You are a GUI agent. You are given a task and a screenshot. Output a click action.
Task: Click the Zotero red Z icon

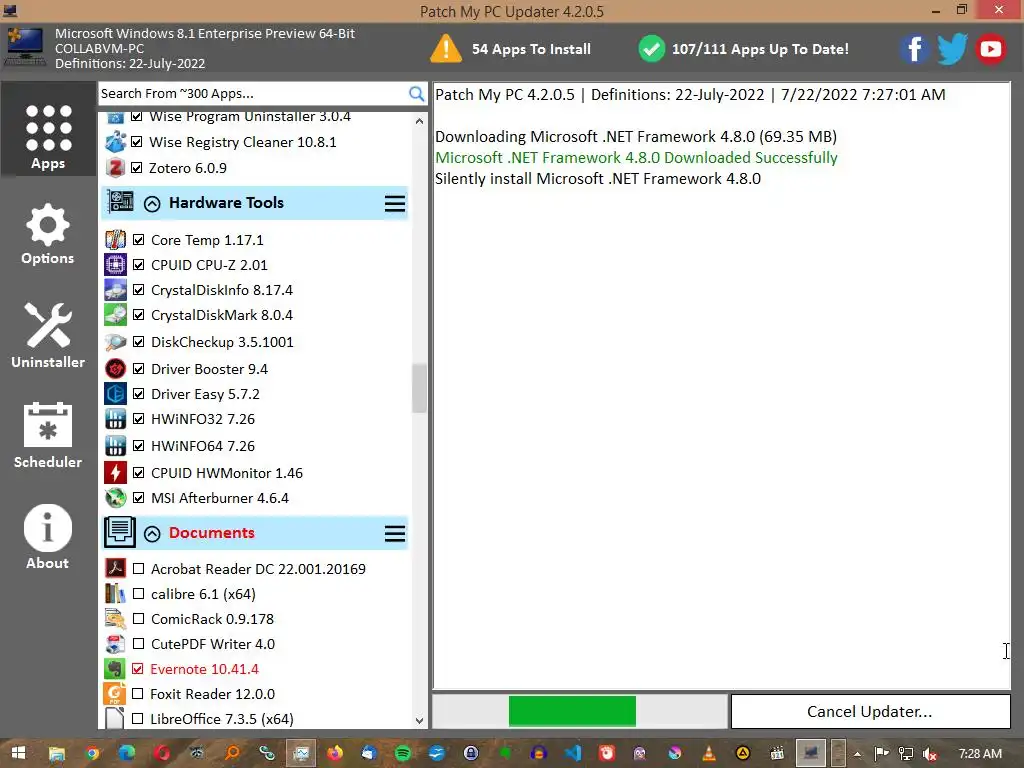click(x=115, y=168)
